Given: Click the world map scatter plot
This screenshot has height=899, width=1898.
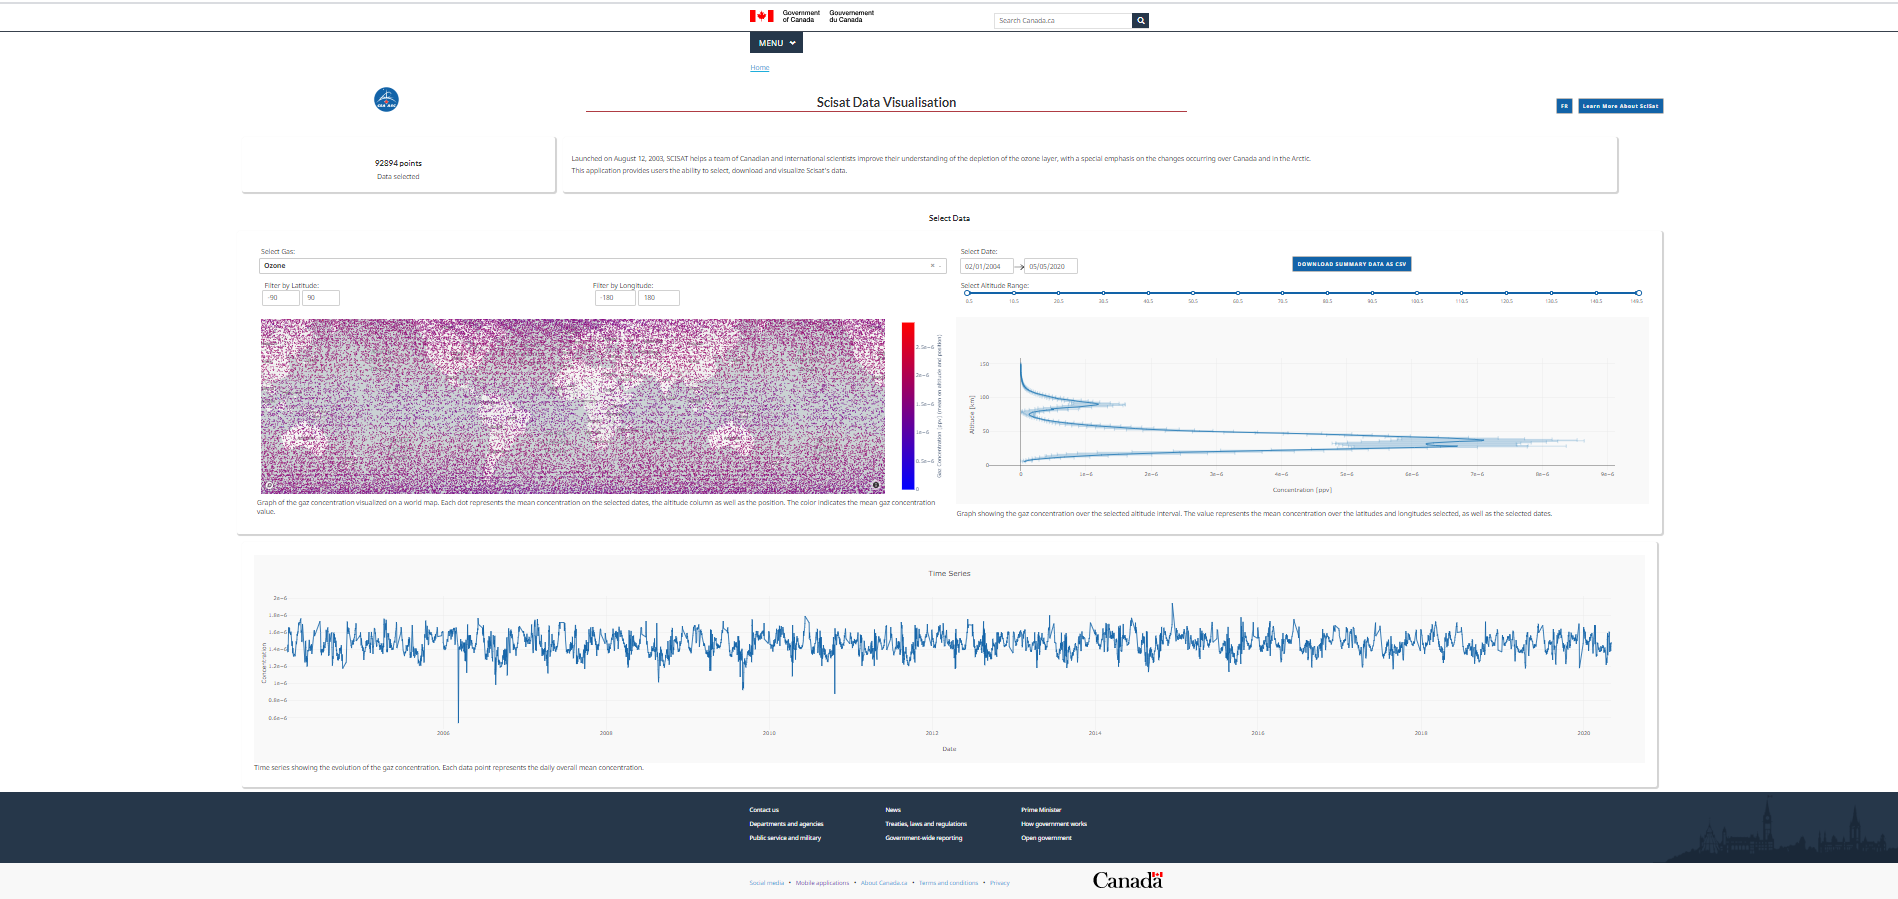Looking at the screenshot, I should point(573,406).
